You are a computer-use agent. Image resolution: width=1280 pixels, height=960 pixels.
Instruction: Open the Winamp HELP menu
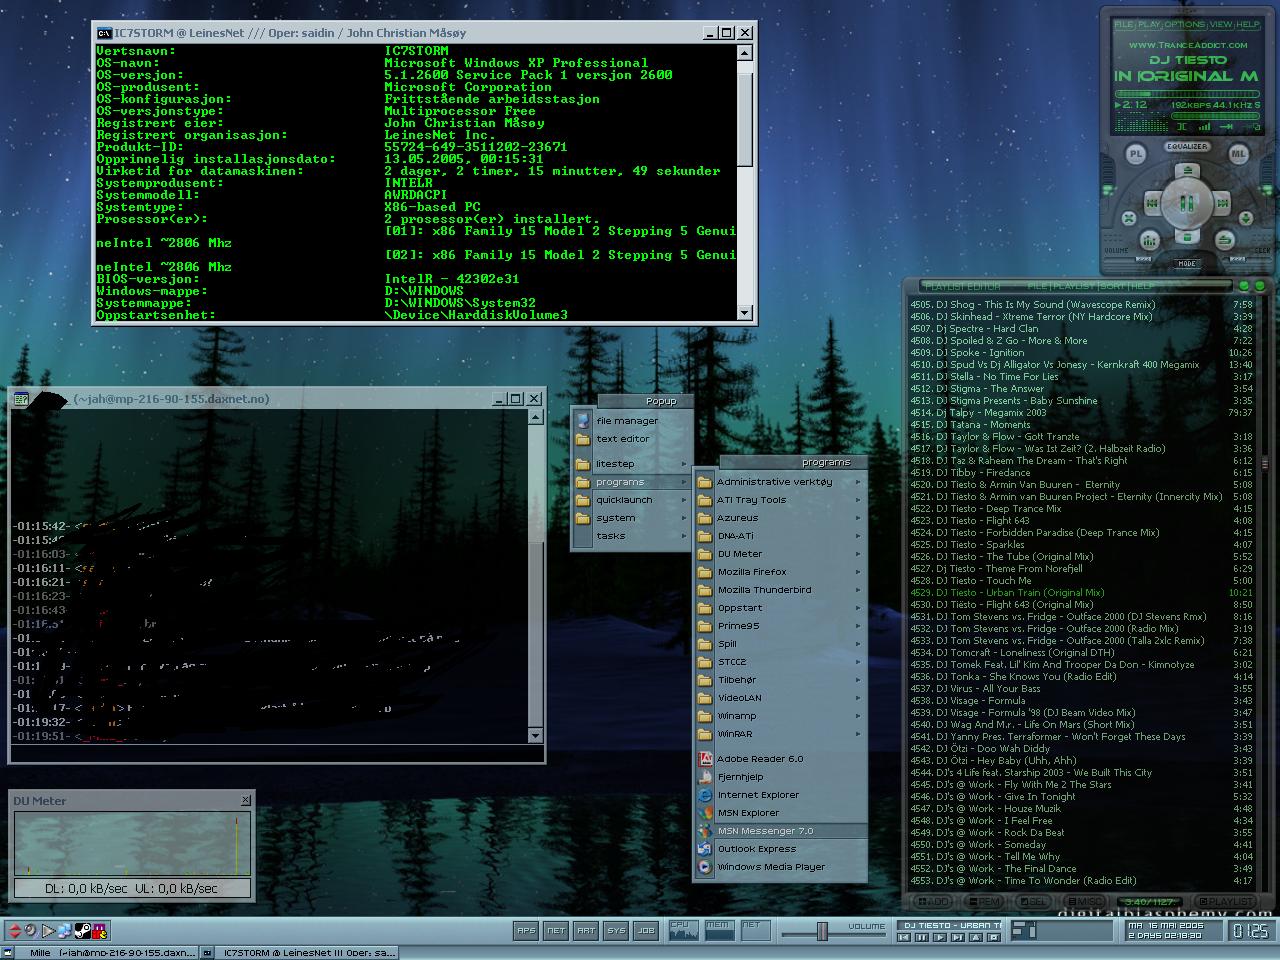(1248, 24)
